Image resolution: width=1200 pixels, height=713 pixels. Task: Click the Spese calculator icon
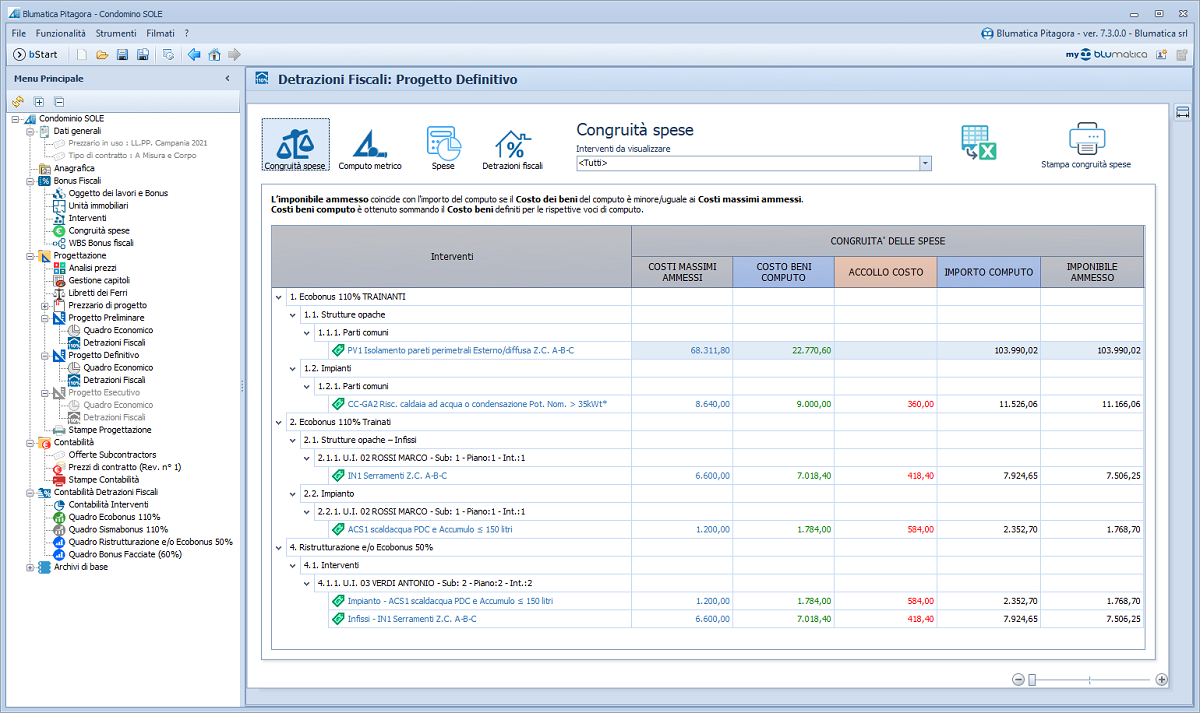(x=443, y=145)
